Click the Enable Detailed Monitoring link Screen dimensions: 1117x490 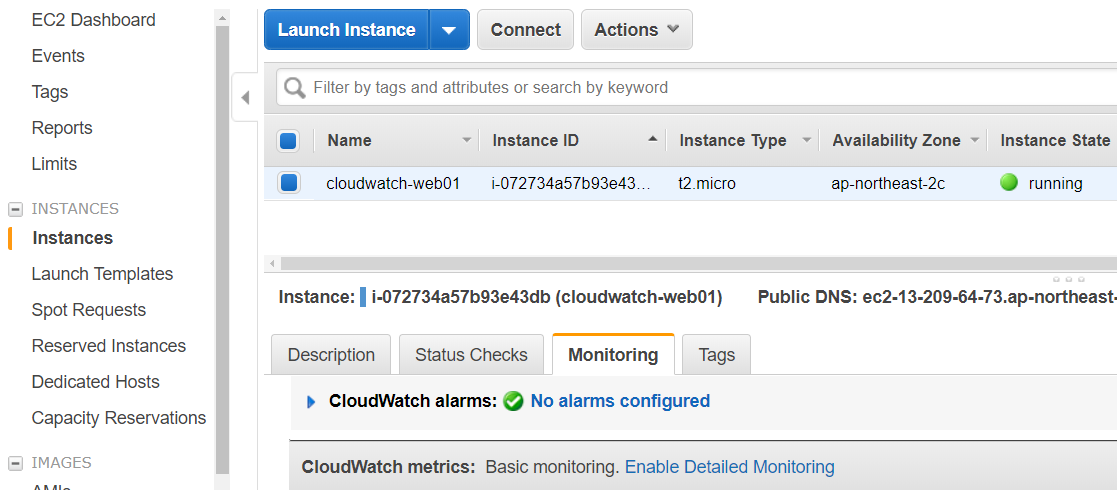pos(729,467)
